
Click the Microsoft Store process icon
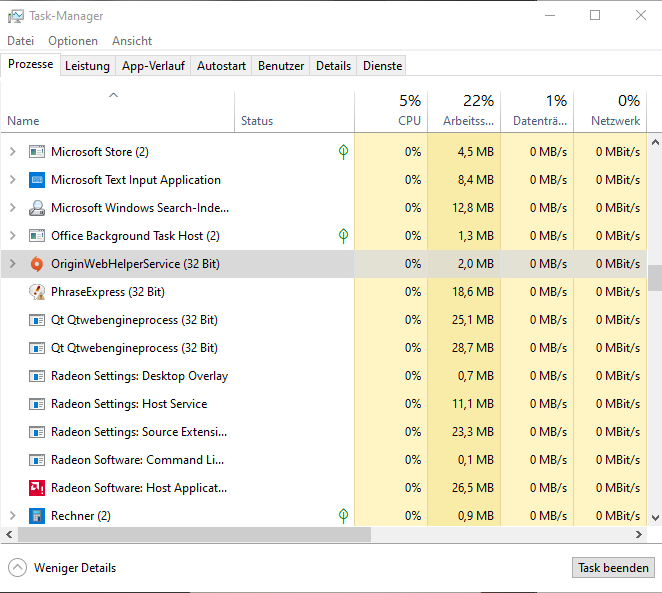pyautogui.click(x=37, y=152)
